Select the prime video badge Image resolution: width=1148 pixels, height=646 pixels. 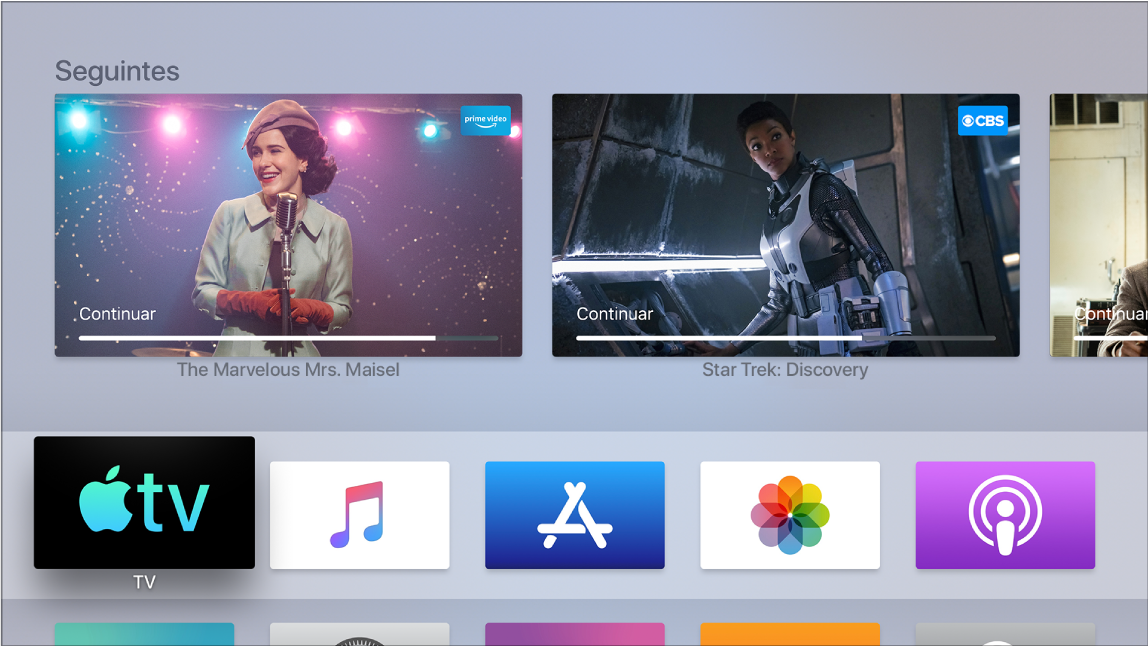click(x=485, y=120)
